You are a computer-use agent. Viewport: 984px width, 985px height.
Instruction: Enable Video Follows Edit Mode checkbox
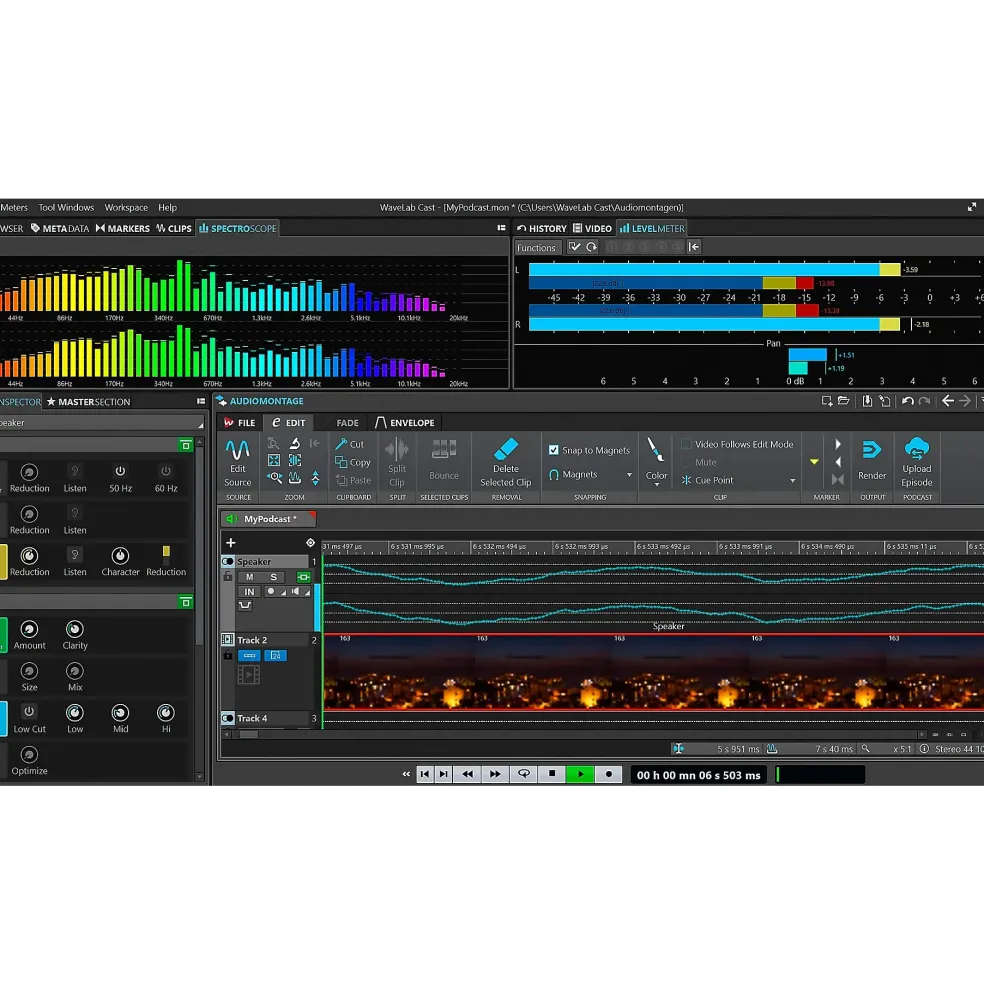[687, 444]
